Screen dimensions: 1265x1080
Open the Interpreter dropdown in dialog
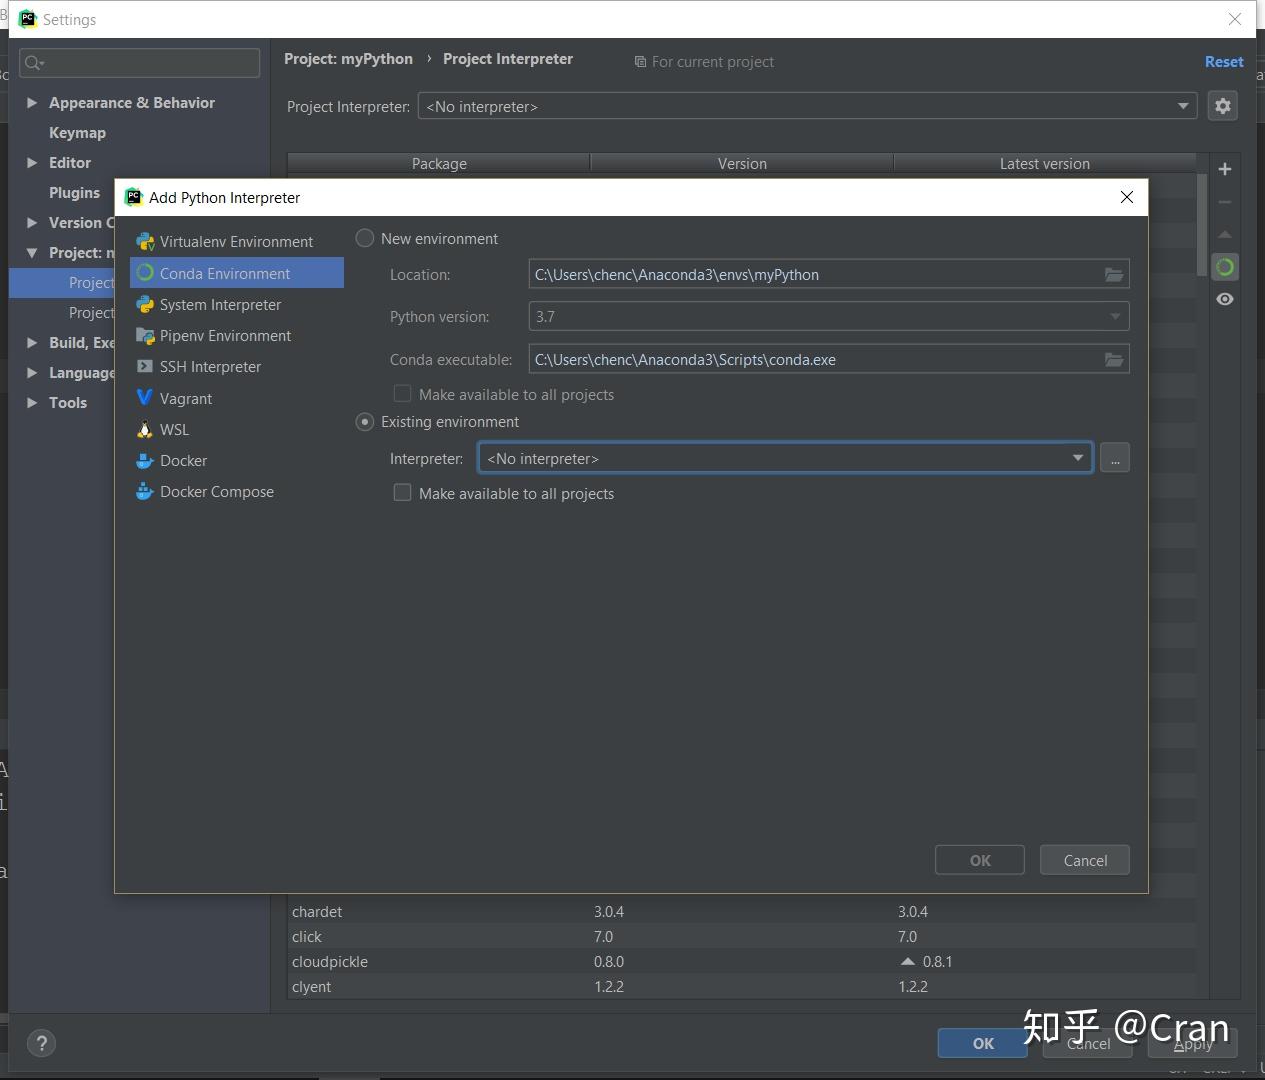pos(785,458)
